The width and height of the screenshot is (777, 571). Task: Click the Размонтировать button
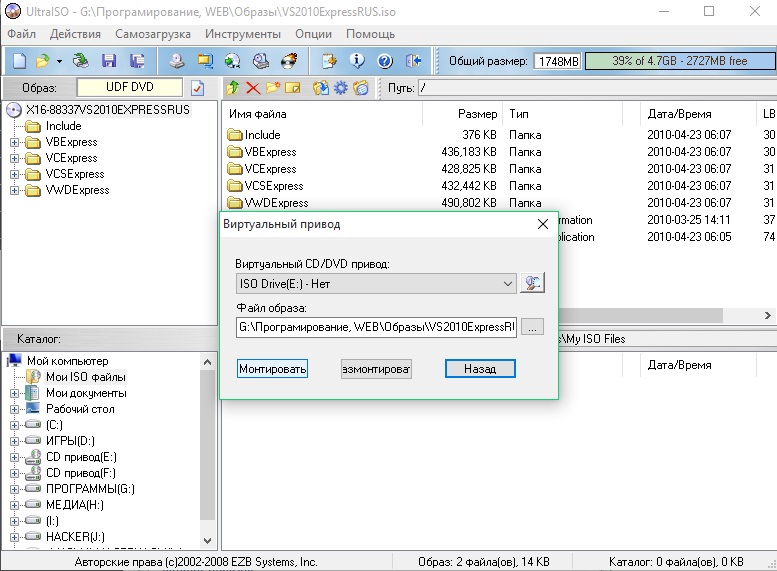click(376, 369)
